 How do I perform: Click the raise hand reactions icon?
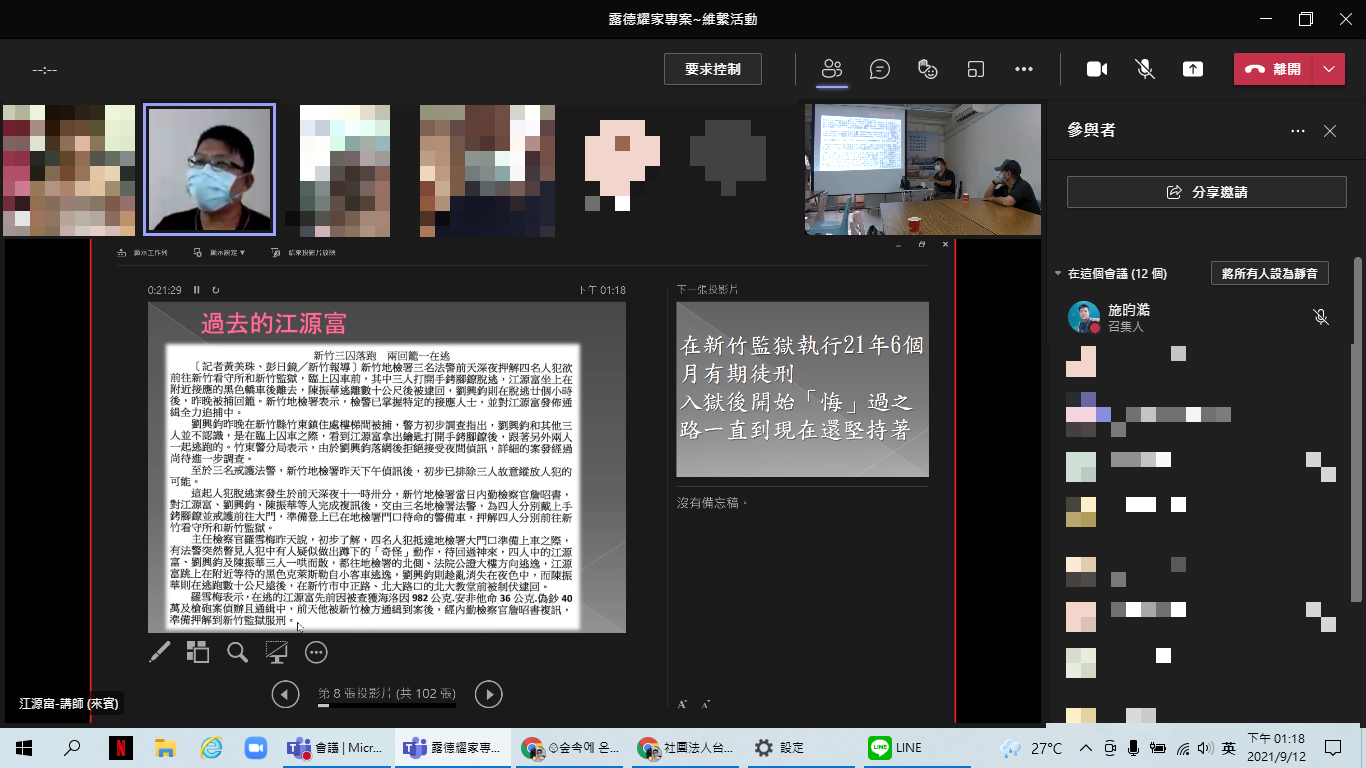point(928,69)
